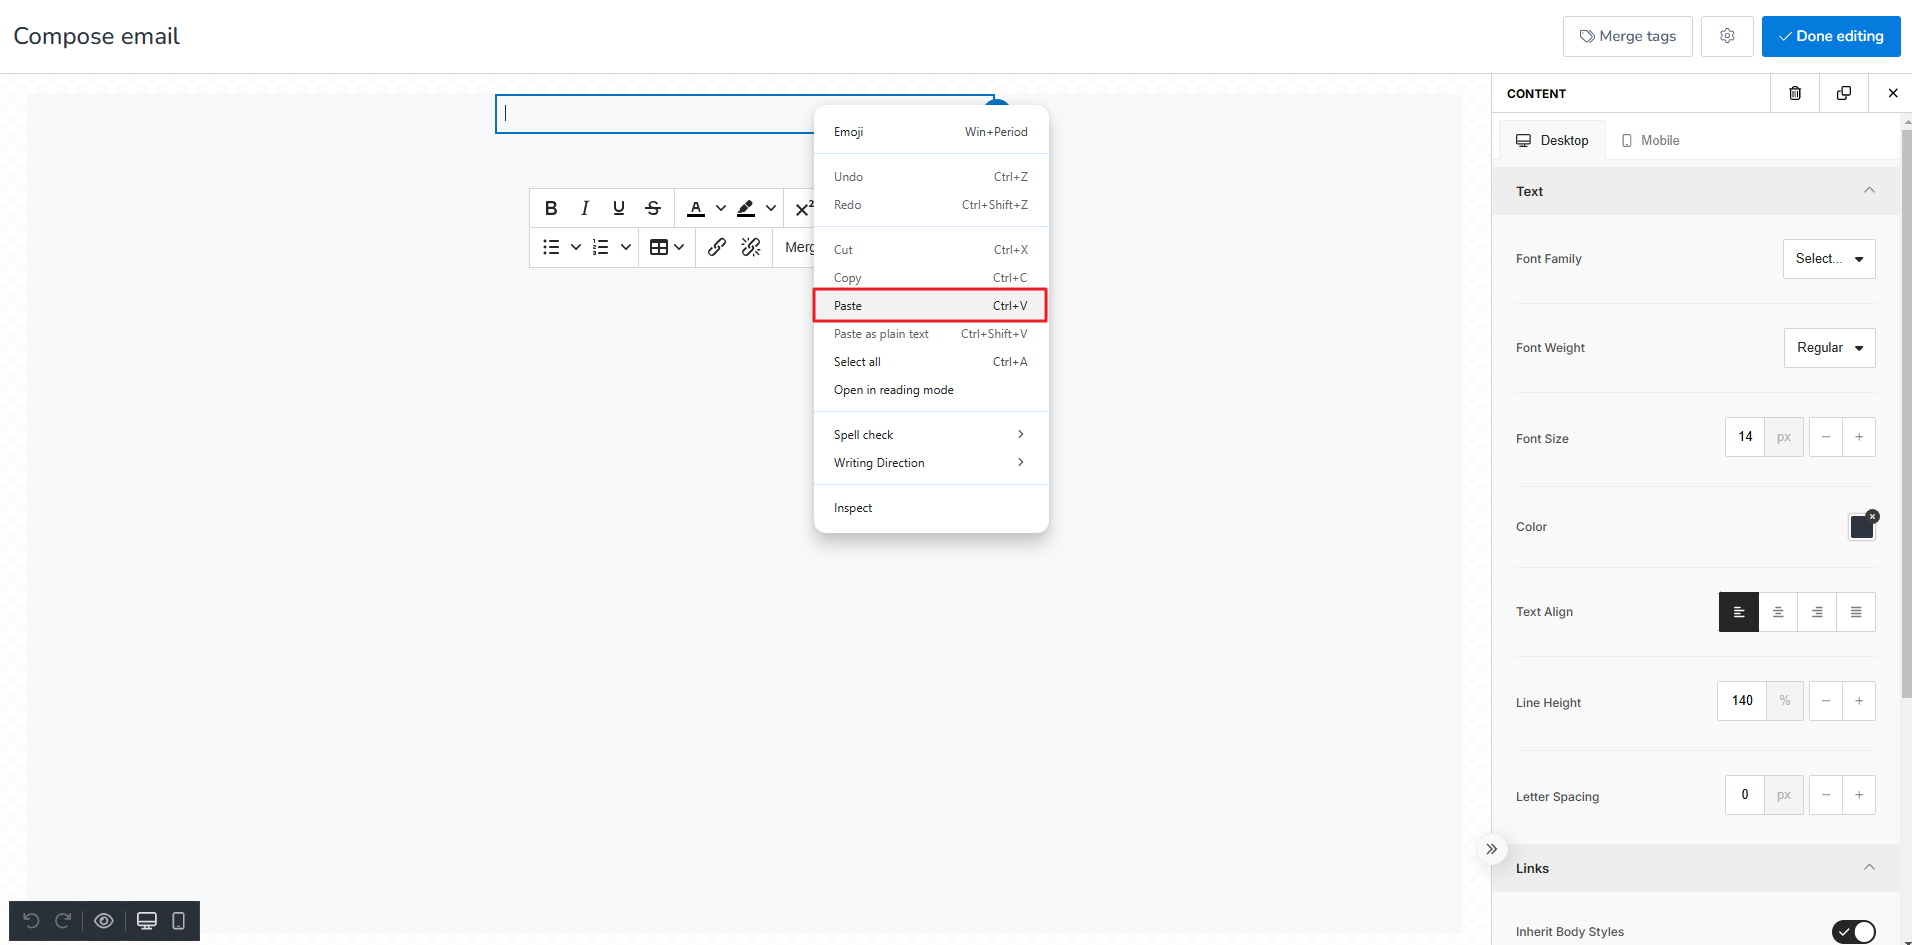
Task: Choose Paste from the context menu
Action: pos(929,305)
